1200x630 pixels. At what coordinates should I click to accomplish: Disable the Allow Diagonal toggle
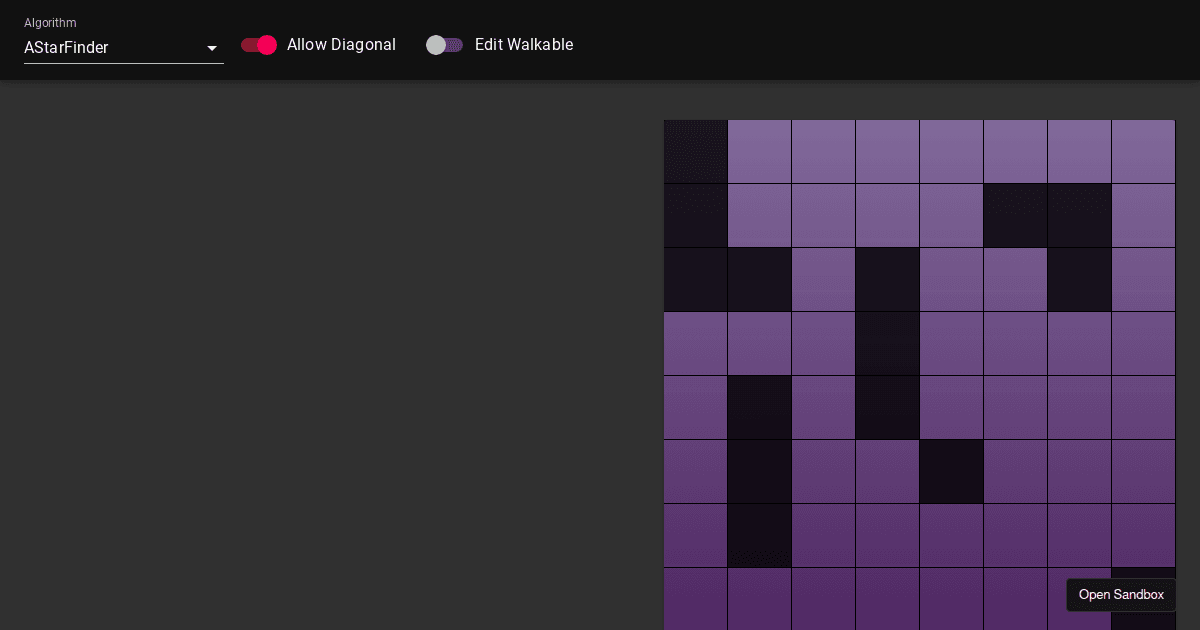[258, 45]
